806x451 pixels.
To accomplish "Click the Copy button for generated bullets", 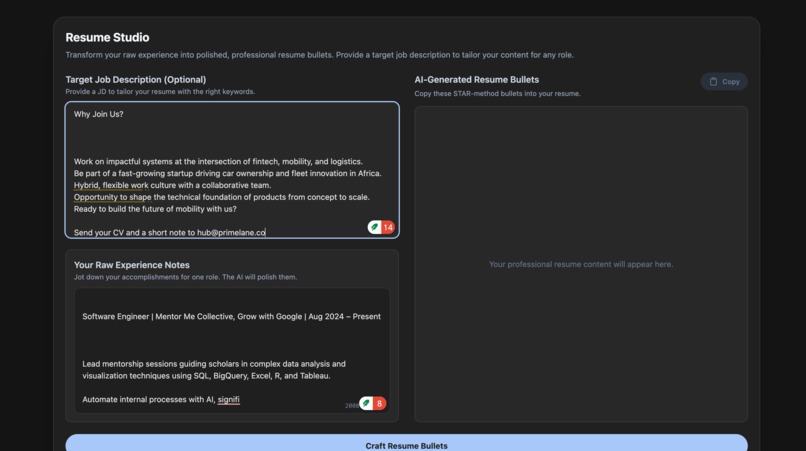I will [724, 82].
